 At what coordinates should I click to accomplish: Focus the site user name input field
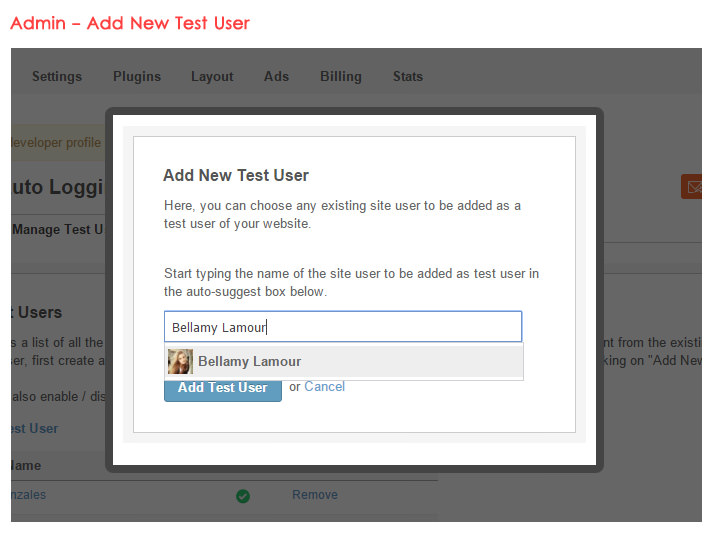click(x=343, y=327)
